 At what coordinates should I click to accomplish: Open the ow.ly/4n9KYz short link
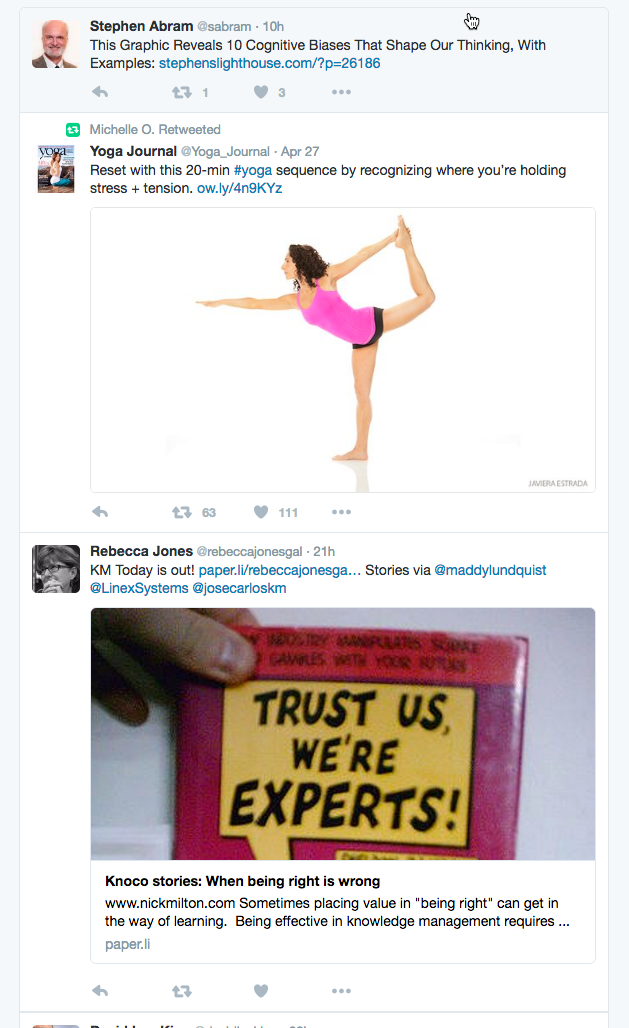click(239, 189)
